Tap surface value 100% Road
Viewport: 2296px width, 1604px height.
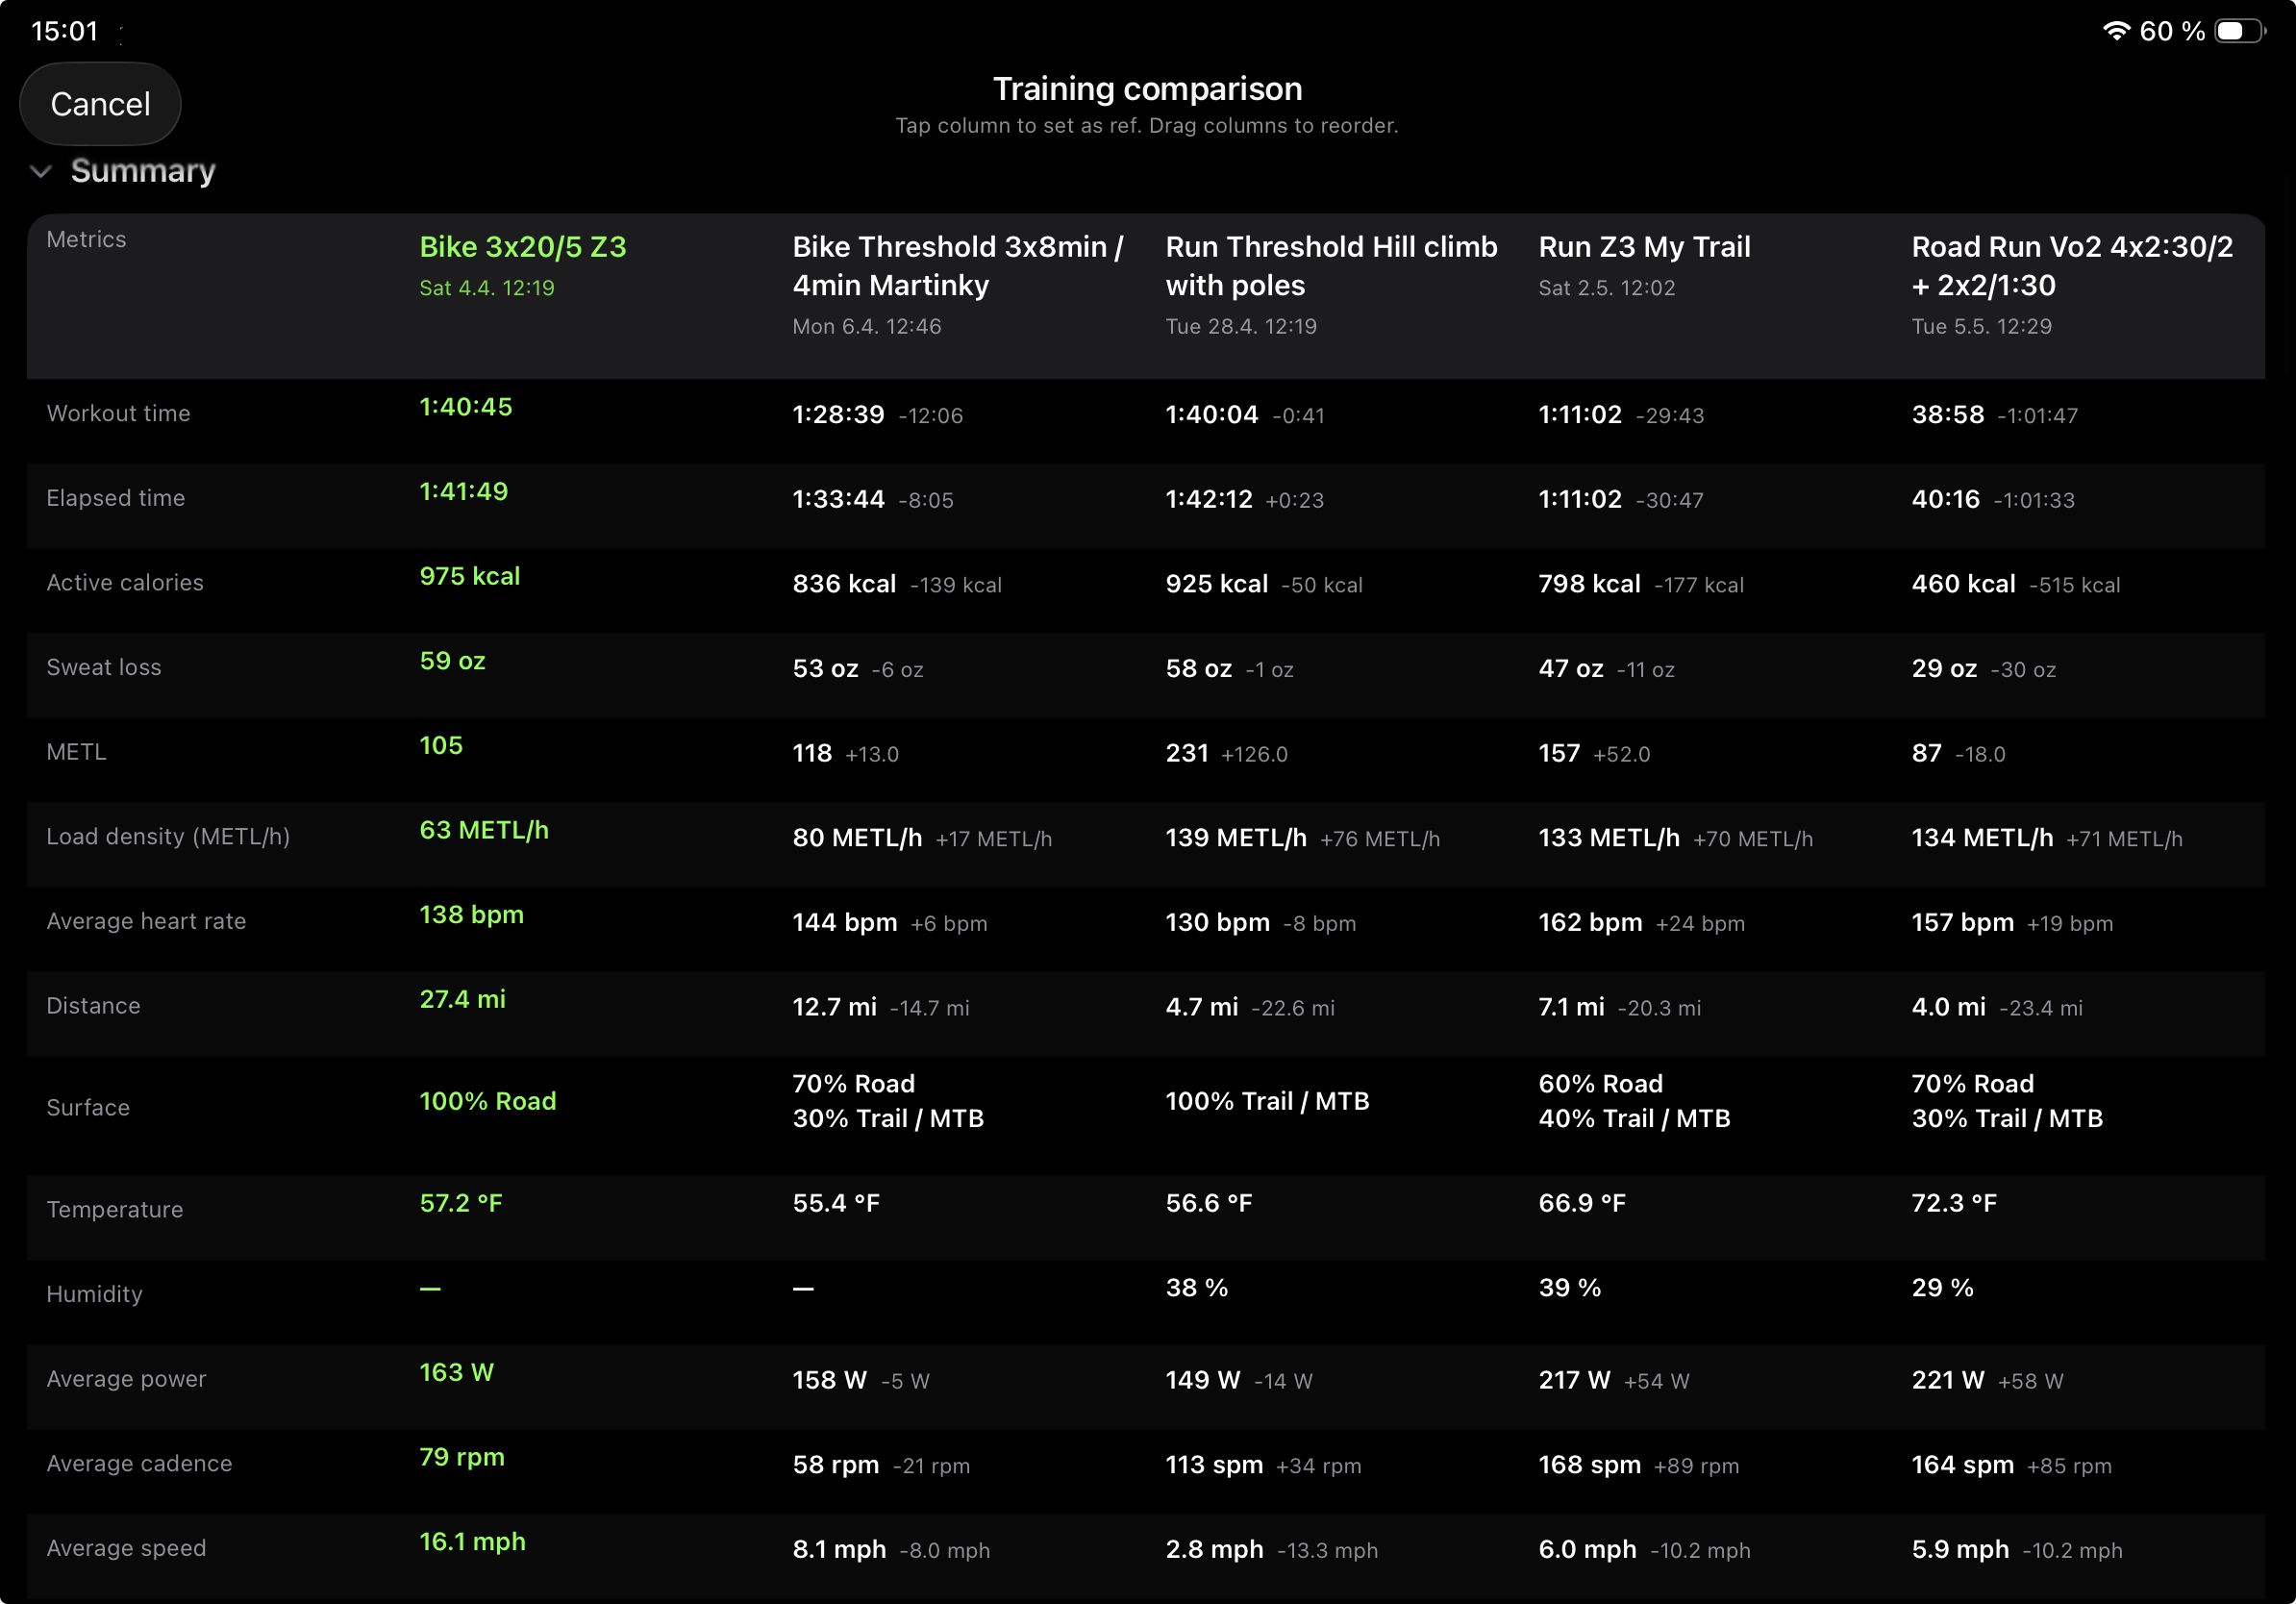pos(488,1101)
